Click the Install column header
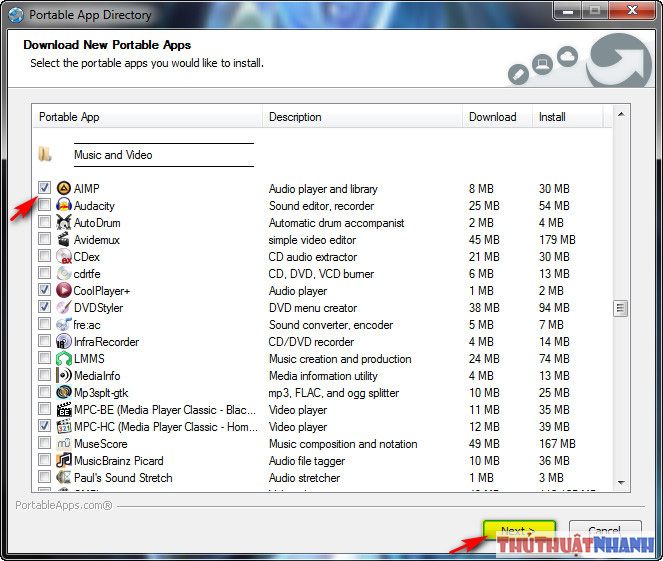This screenshot has width=663, height=561. coord(567,117)
